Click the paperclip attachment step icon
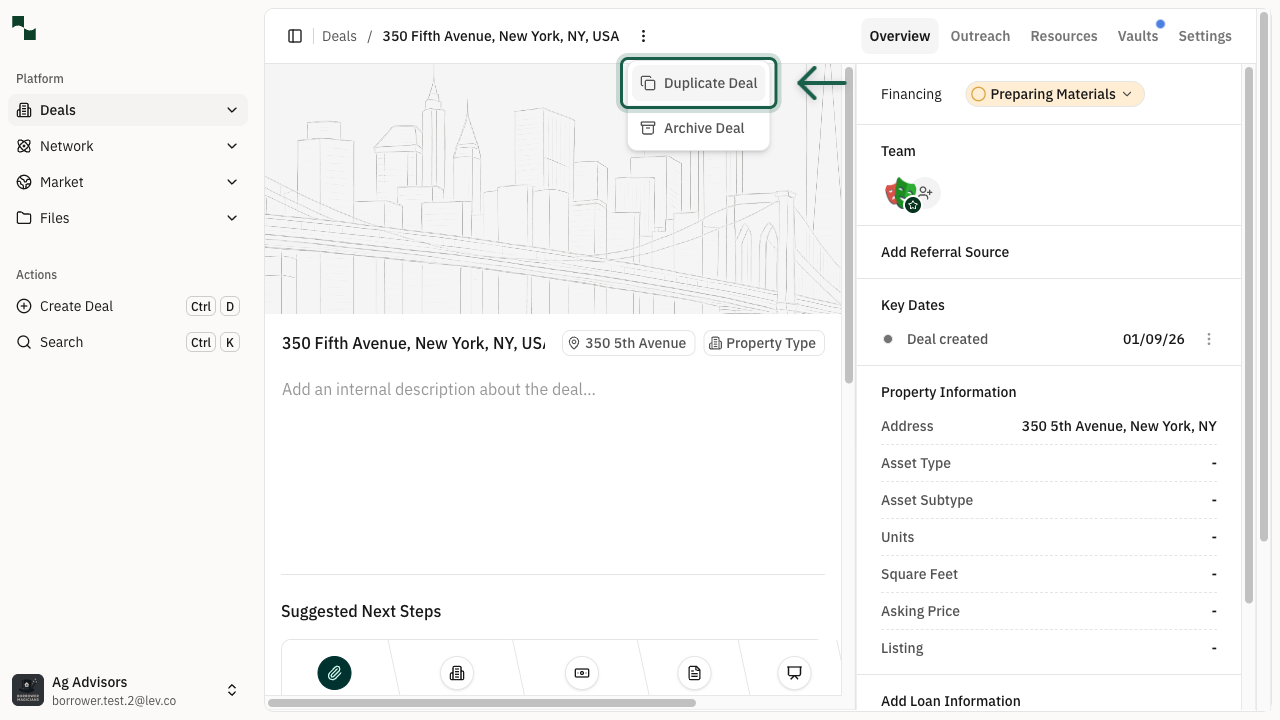The height and width of the screenshot is (720, 1280). 334,673
